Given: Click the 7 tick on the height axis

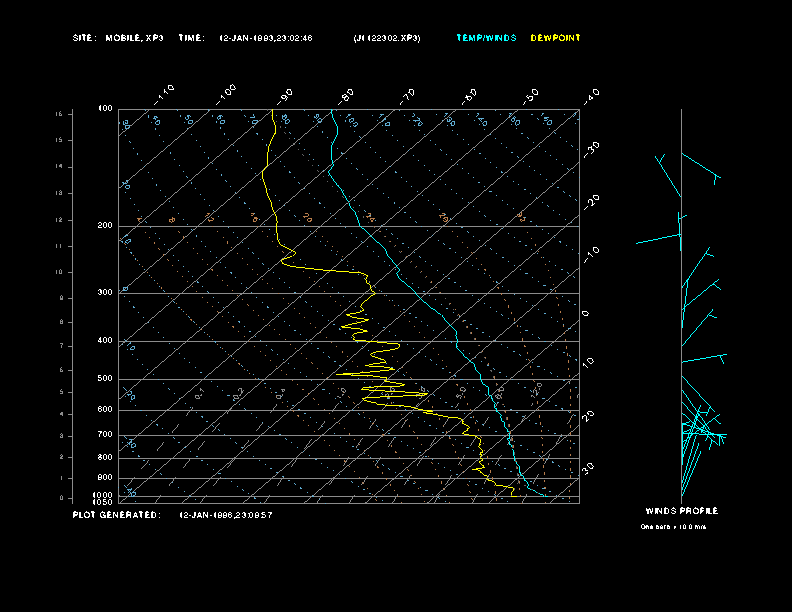Looking at the screenshot, I should pos(62,346).
